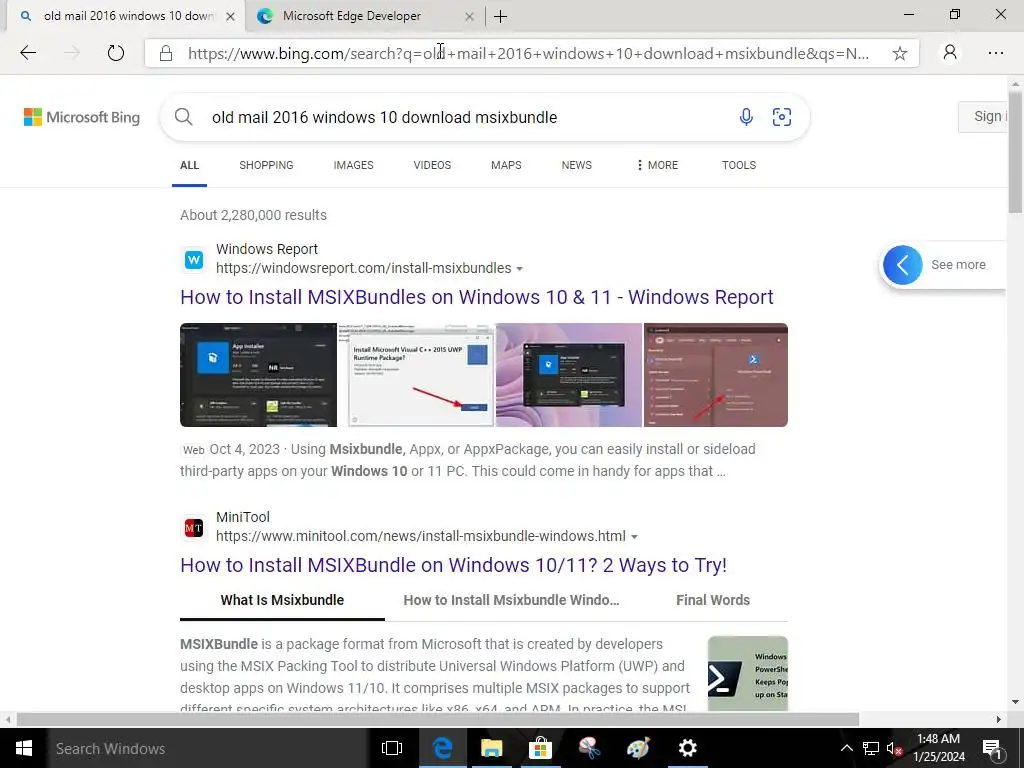This screenshot has width=1024, height=768.
Task: Select the Microsoft Edge Developer browser tab
Action: pyautogui.click(x=366, y=16)
